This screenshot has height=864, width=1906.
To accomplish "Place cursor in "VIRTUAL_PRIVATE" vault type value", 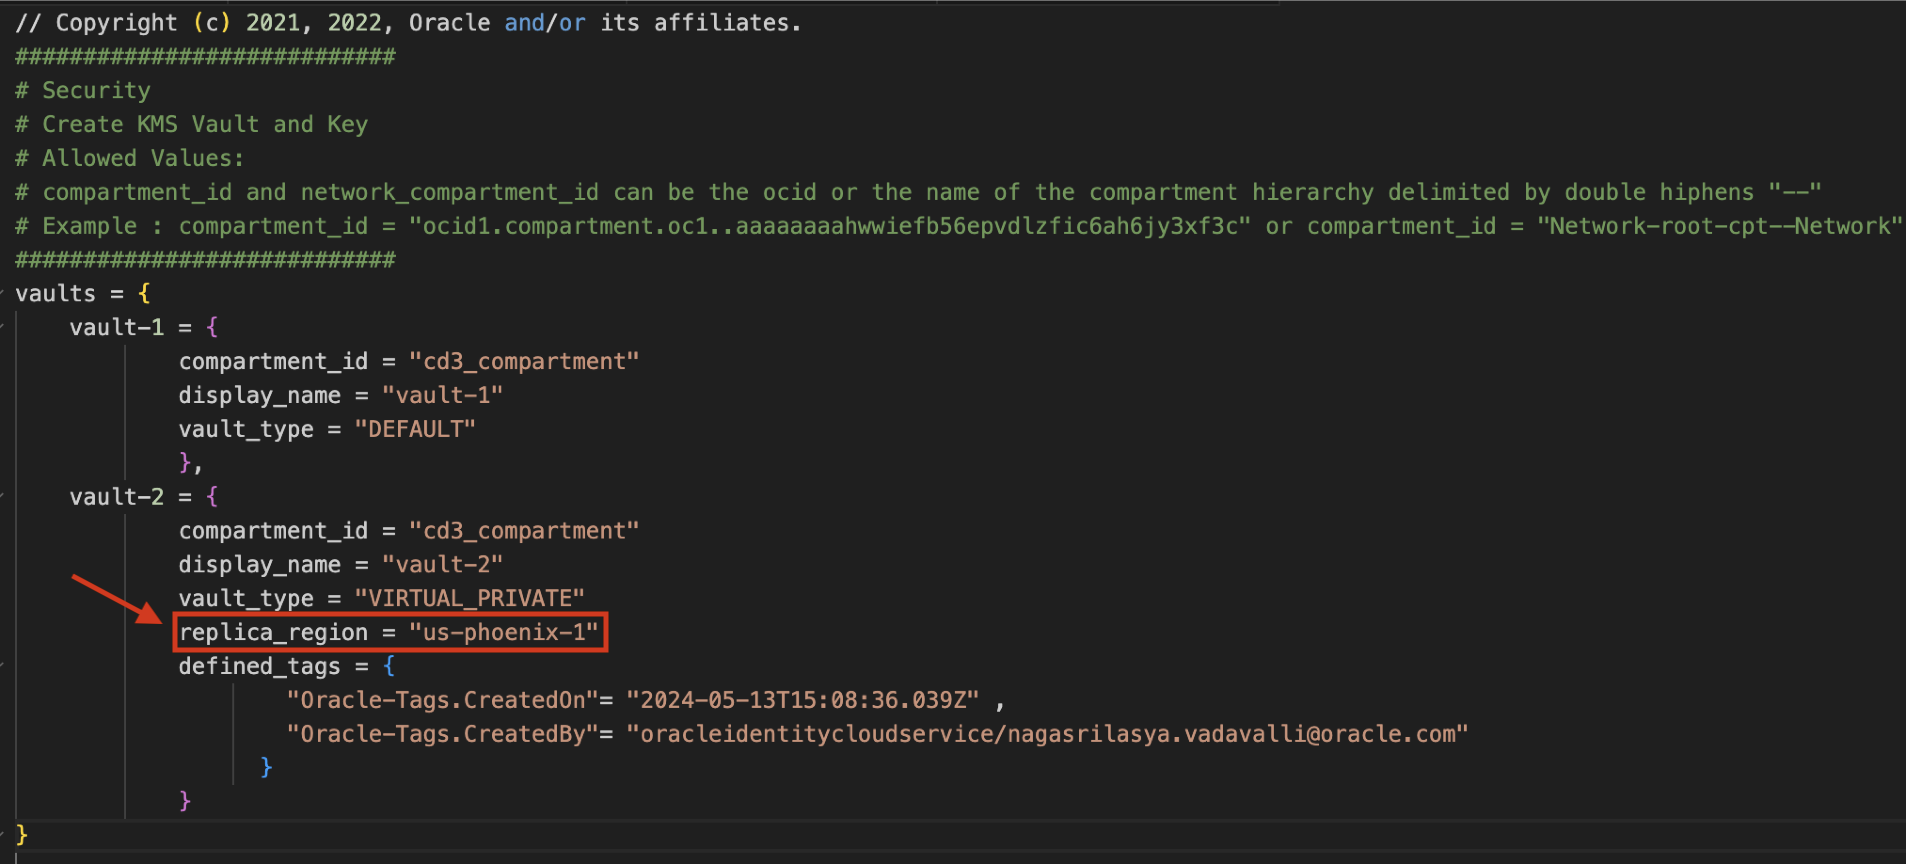I will pyautogui.click(x=469, y=599).
